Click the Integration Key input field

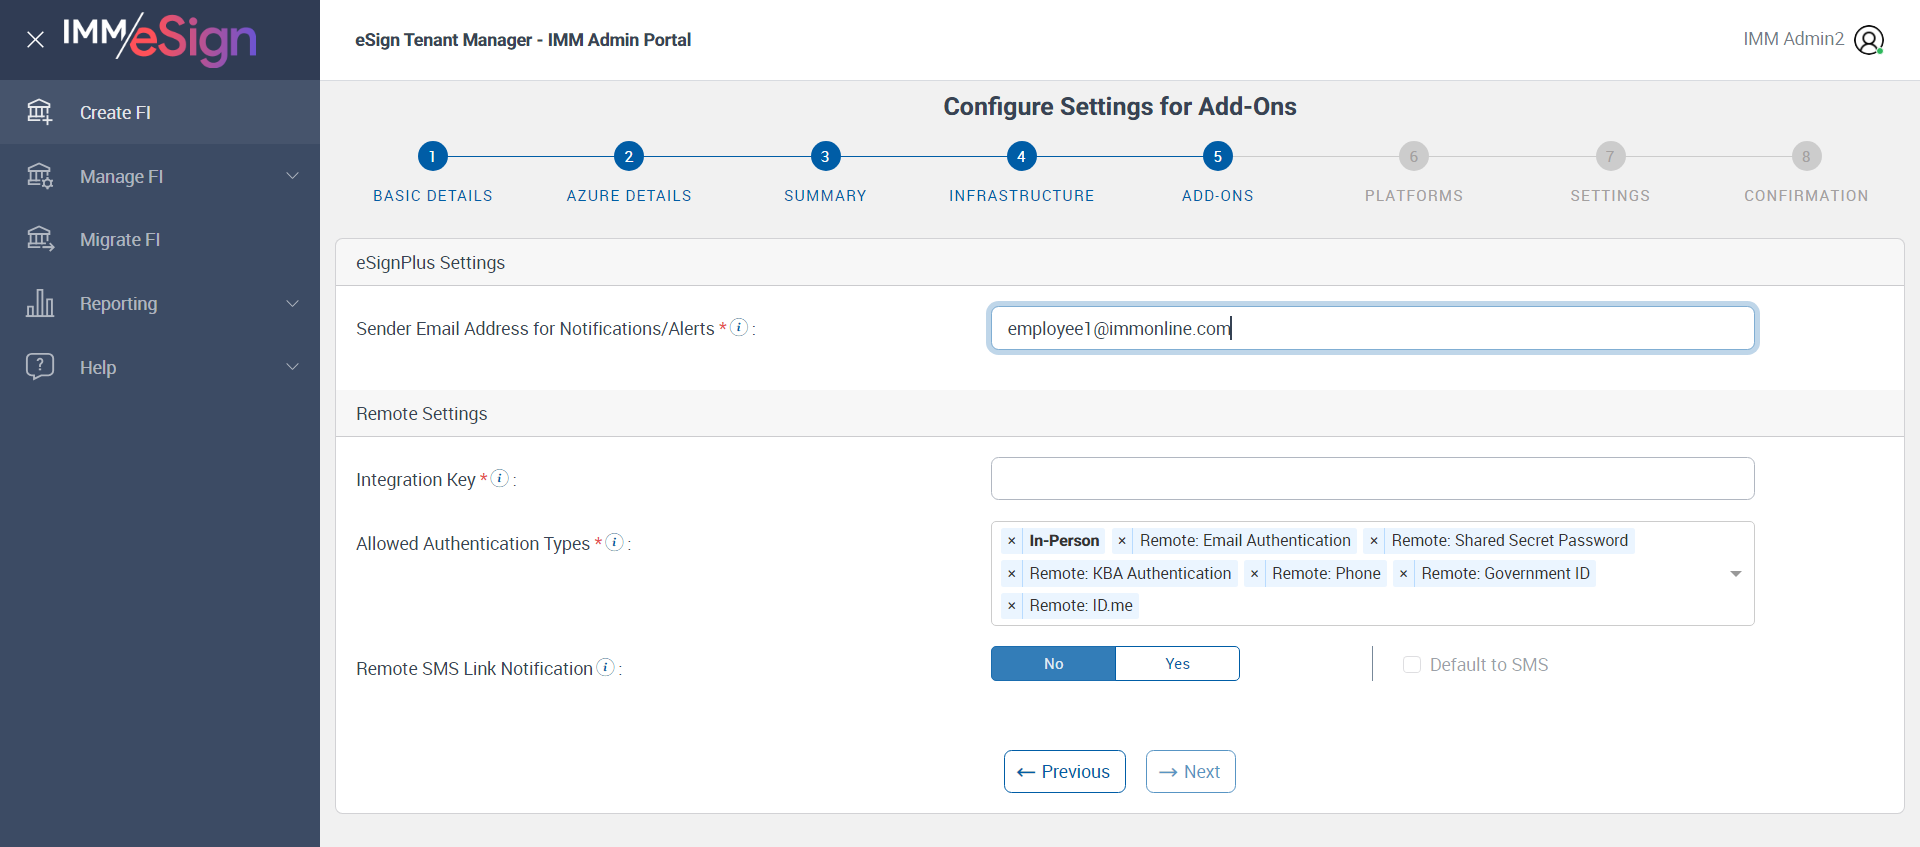[x=1372, y=479]
